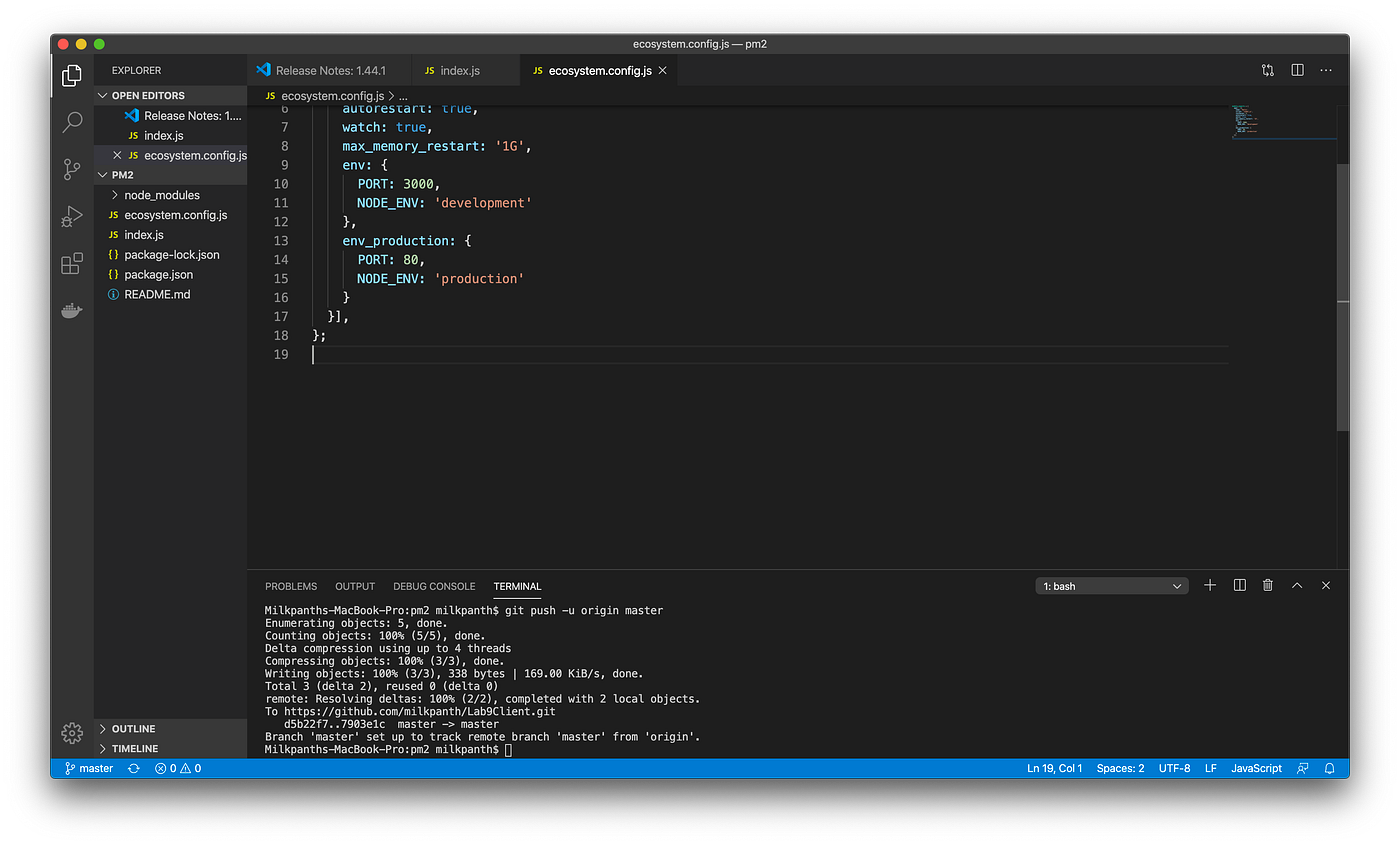Collapse the PM2 folder section
Viewport: 1400px width, 845px height.
point(171,174)
